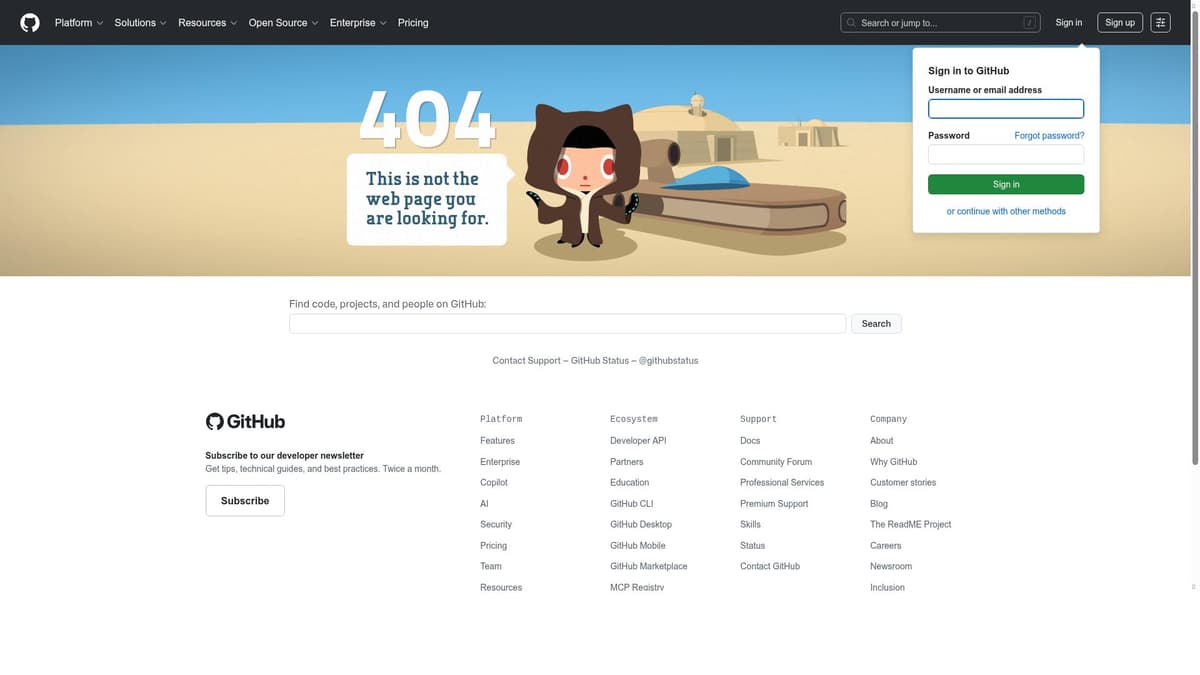Select Pricing in the navigation bar
Image resolution: width=1200 pixels, height=675 pixels.
413,21
